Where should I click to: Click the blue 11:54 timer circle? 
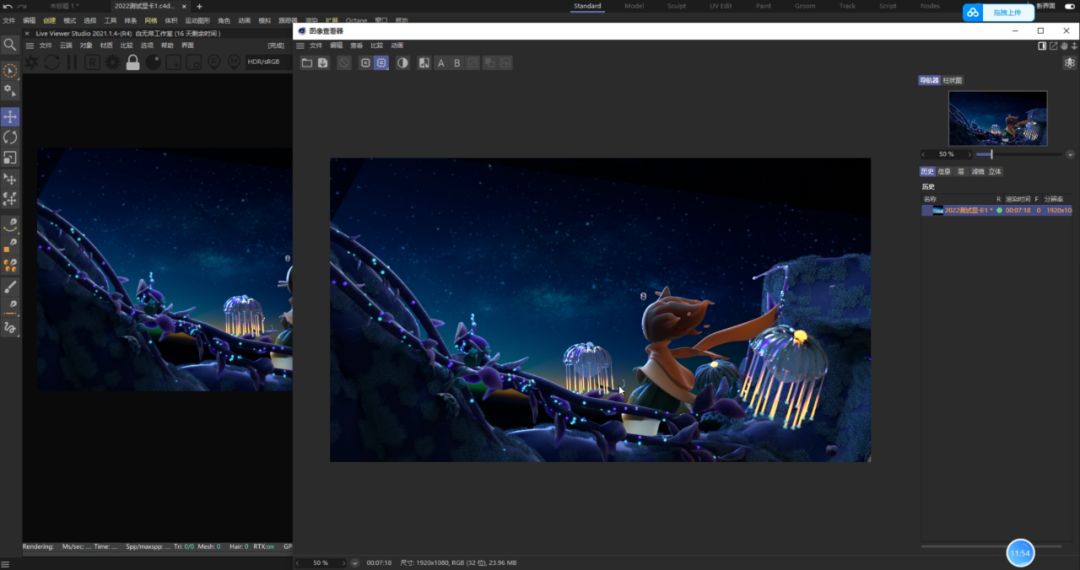(1020, 553)
